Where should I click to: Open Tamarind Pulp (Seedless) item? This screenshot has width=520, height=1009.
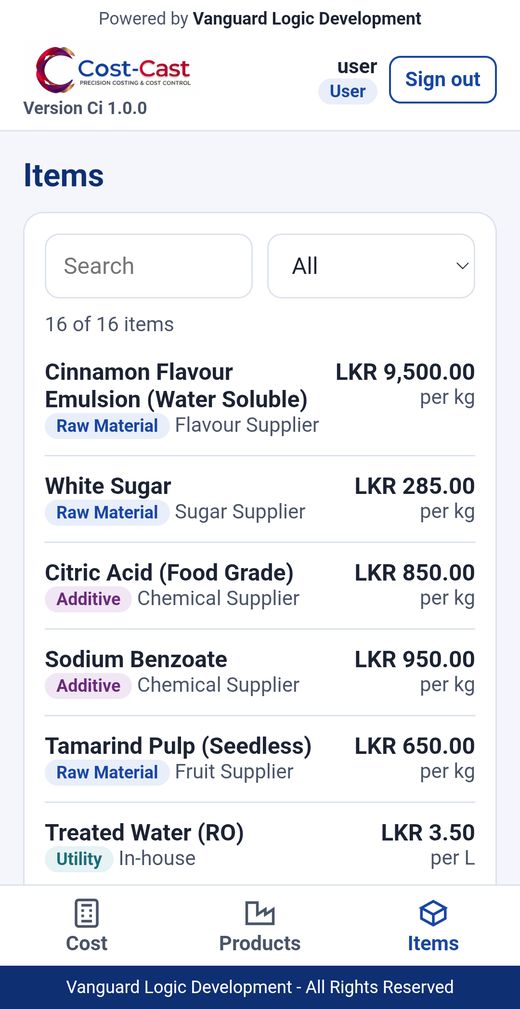tap(260, 759)
